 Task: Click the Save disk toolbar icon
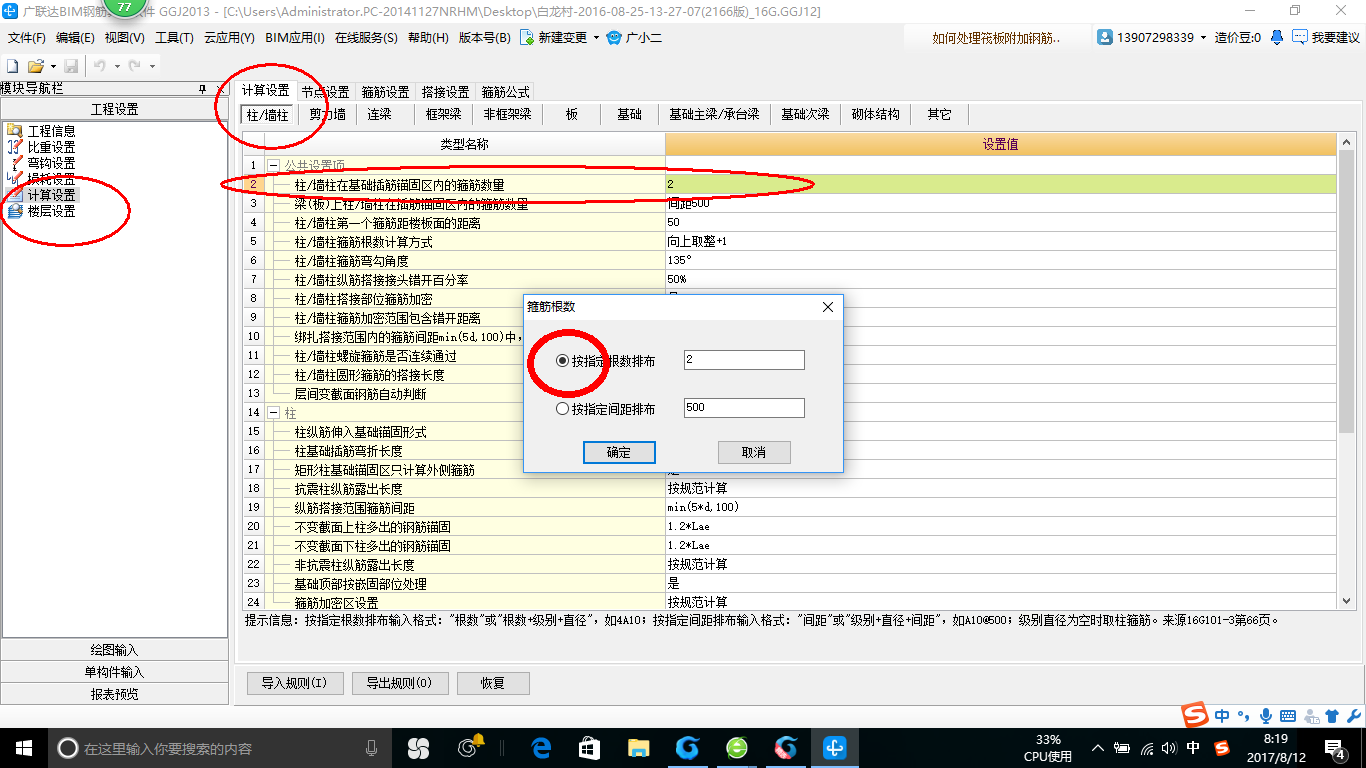(x=71, y=66)
